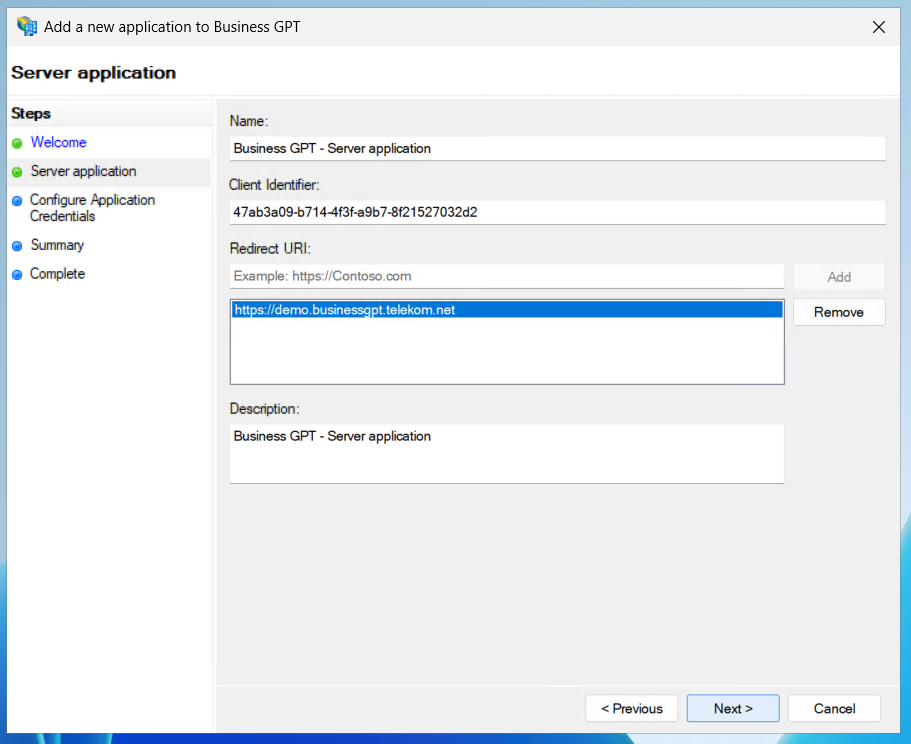911x744 pixels.
Task: Select the https://demo.businessgpt.telekom.net entry
Action: [507, 310]
